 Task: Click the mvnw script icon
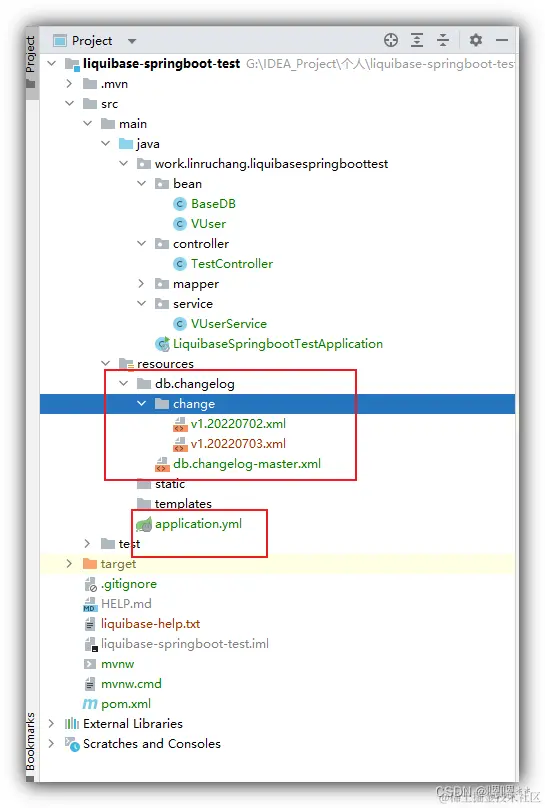coord(90,664)
